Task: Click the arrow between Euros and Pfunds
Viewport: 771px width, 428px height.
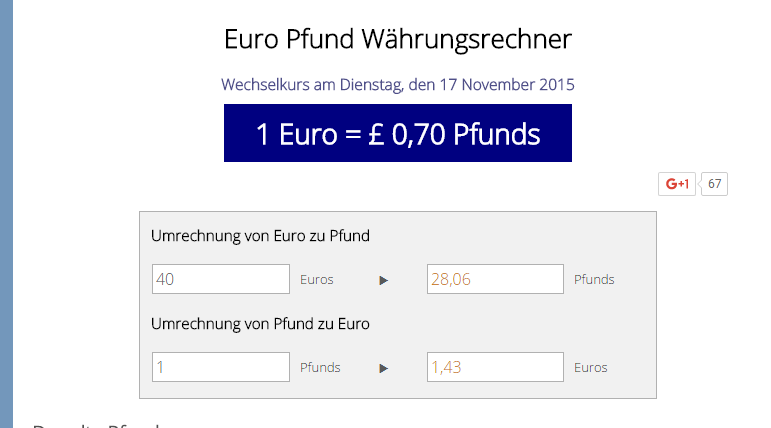Action: click(x=383, y=280)
